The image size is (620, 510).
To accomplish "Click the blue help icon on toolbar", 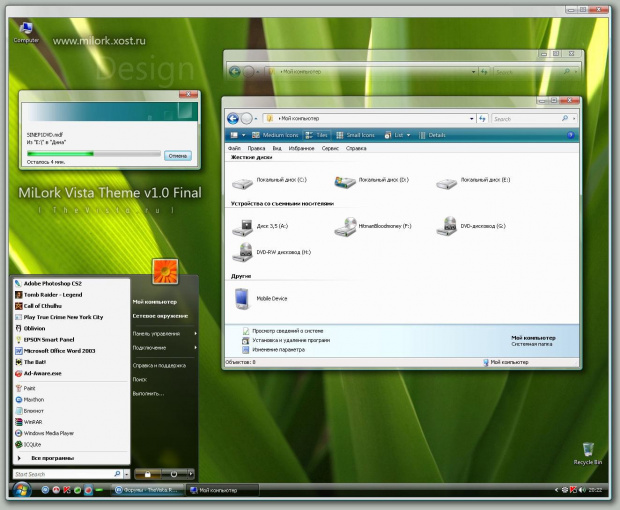I will tap(570, 135).
